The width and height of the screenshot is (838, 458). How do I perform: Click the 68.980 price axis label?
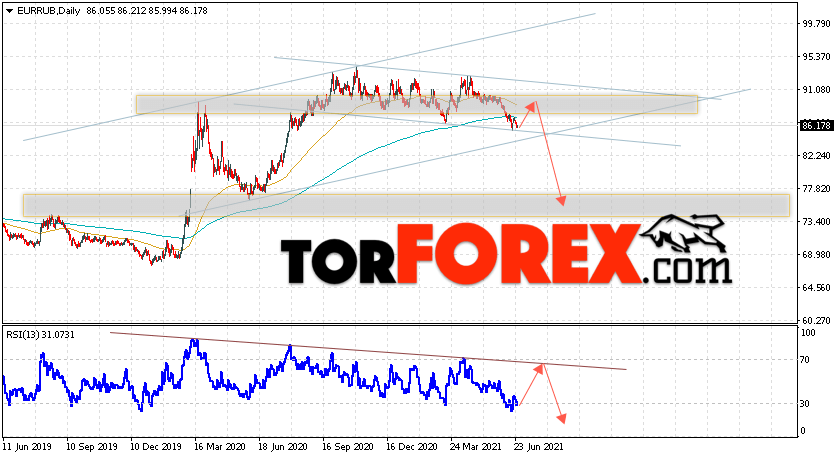[817, 255]
